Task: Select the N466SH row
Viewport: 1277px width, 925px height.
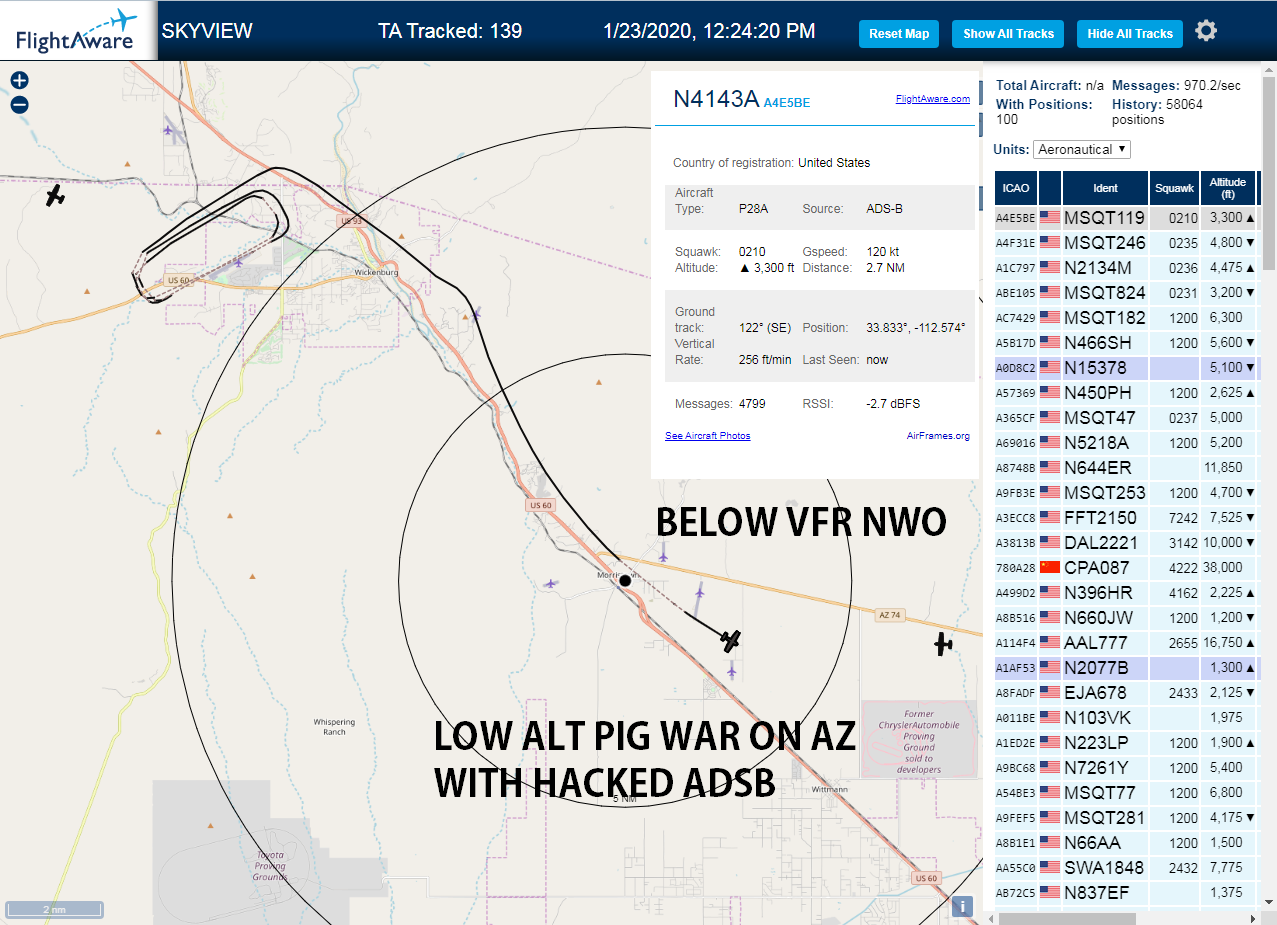Action: 1126,342
